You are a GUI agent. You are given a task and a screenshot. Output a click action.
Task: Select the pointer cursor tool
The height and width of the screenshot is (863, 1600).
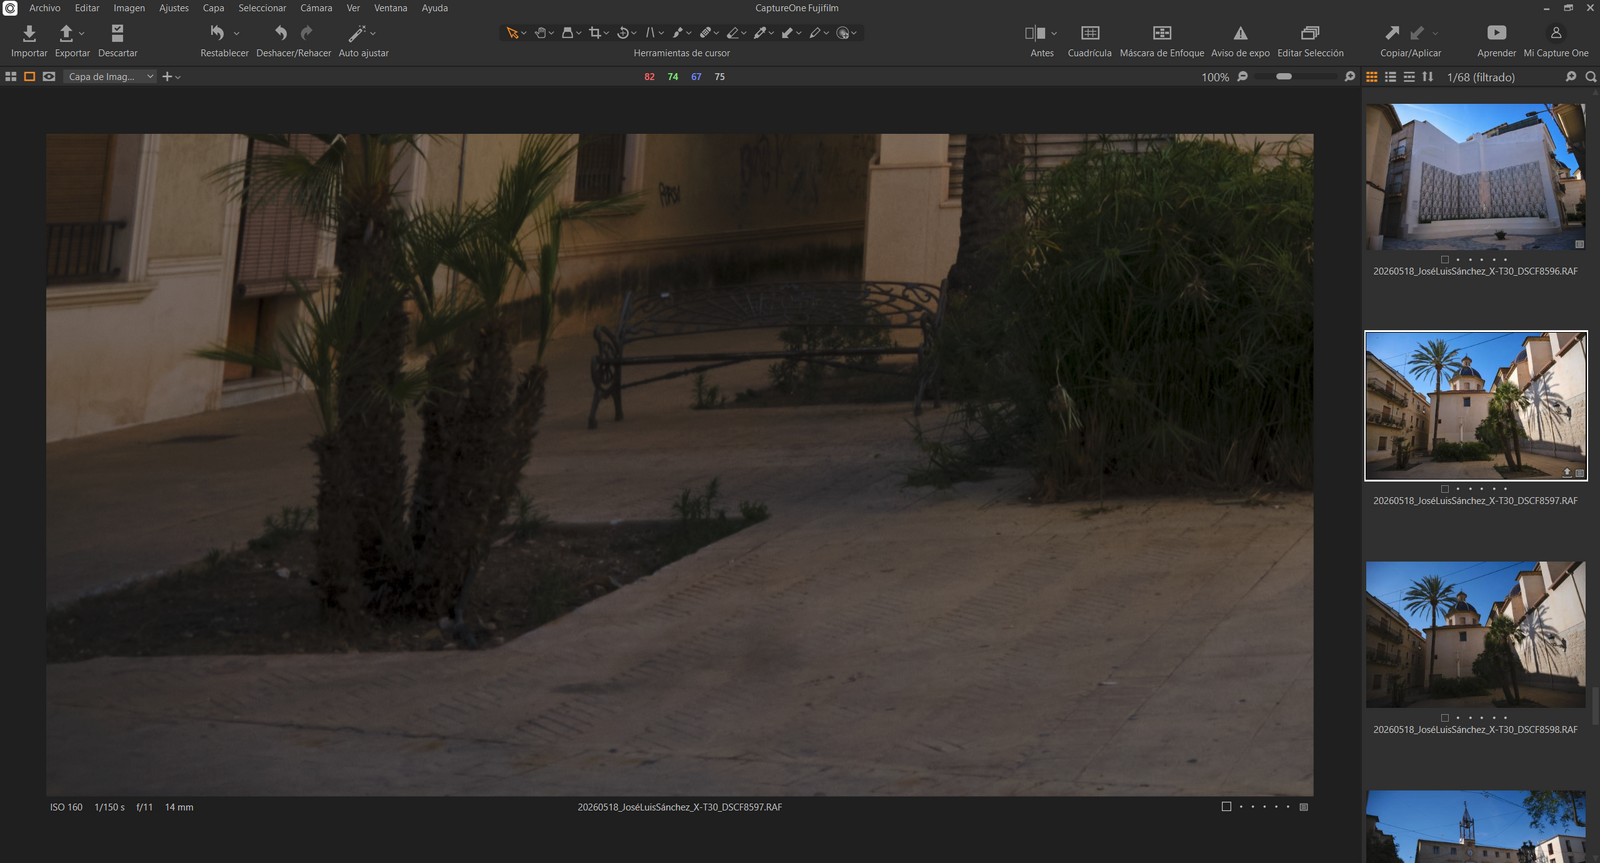(512, 33)
